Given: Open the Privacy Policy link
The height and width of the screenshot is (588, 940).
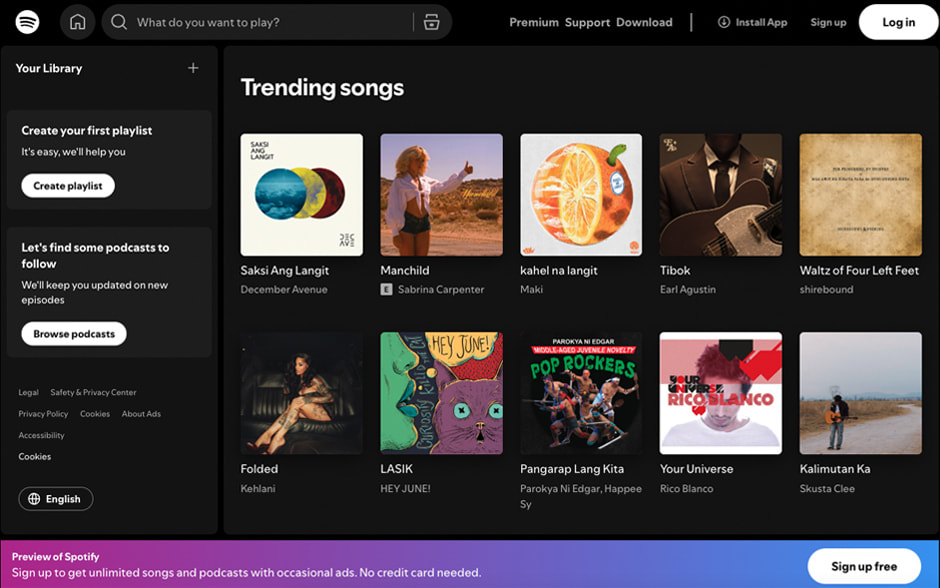Looking at the screenshot, I should (x=43, y=414).
